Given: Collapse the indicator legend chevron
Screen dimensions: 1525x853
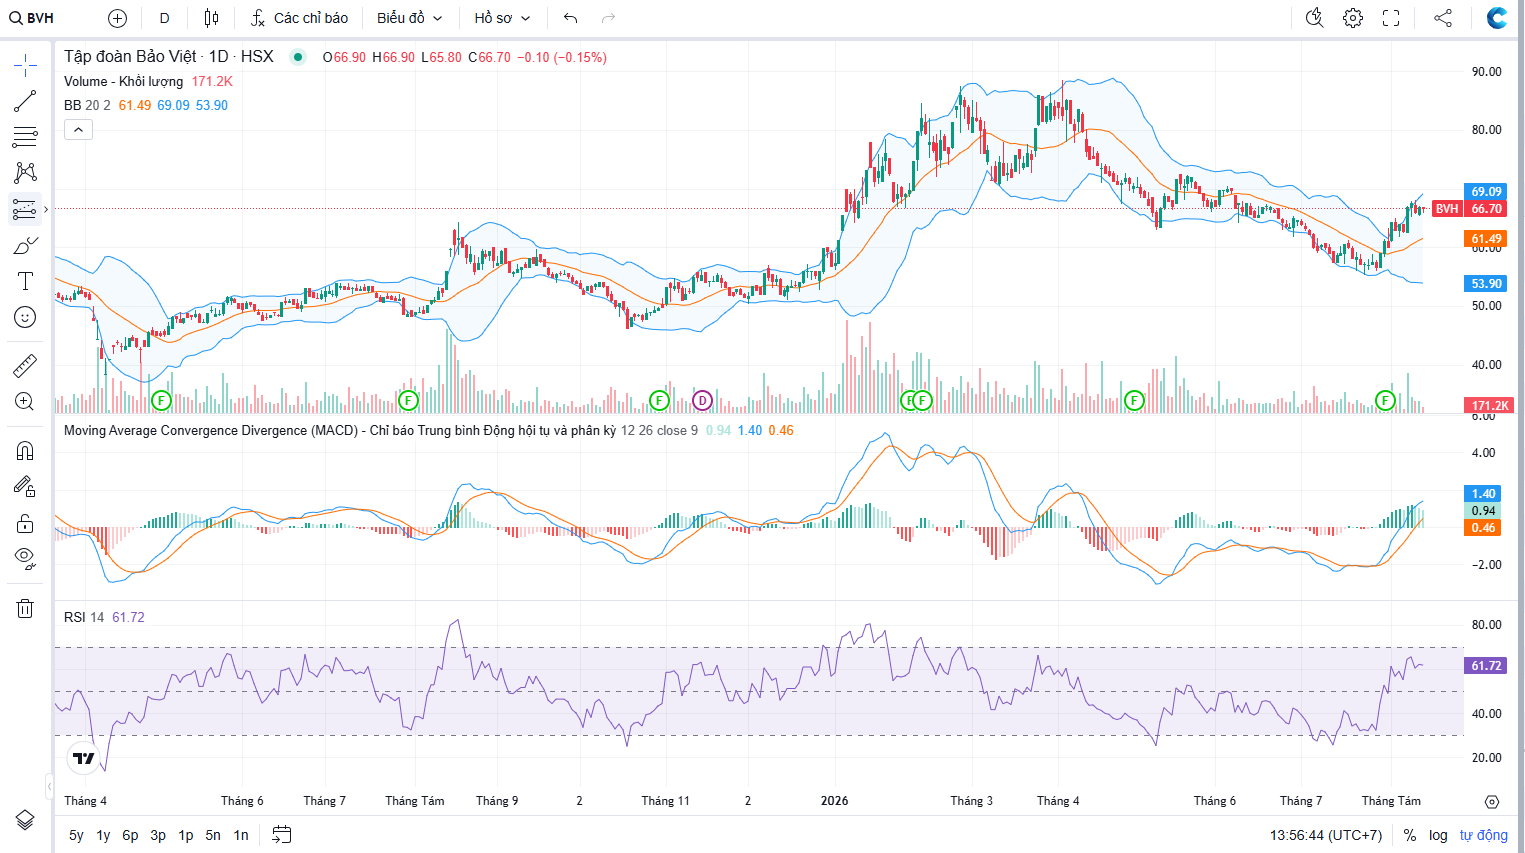Looking at the screenshot, I should [78, 129].
